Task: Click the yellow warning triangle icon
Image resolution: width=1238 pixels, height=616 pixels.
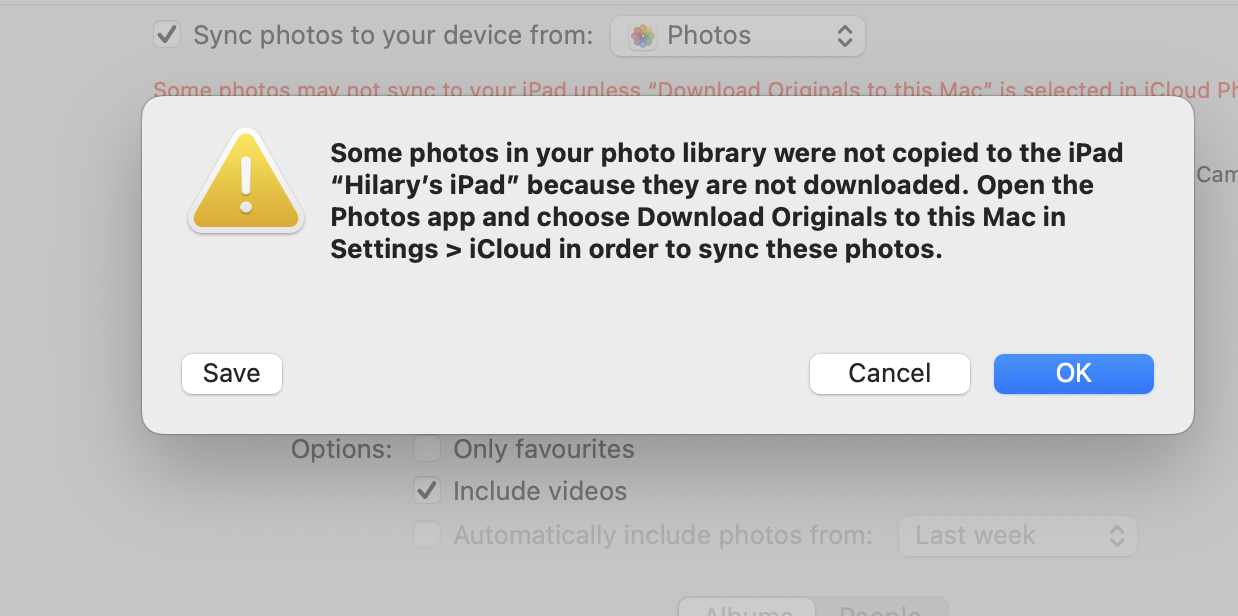Action: [x=245, y=182]
